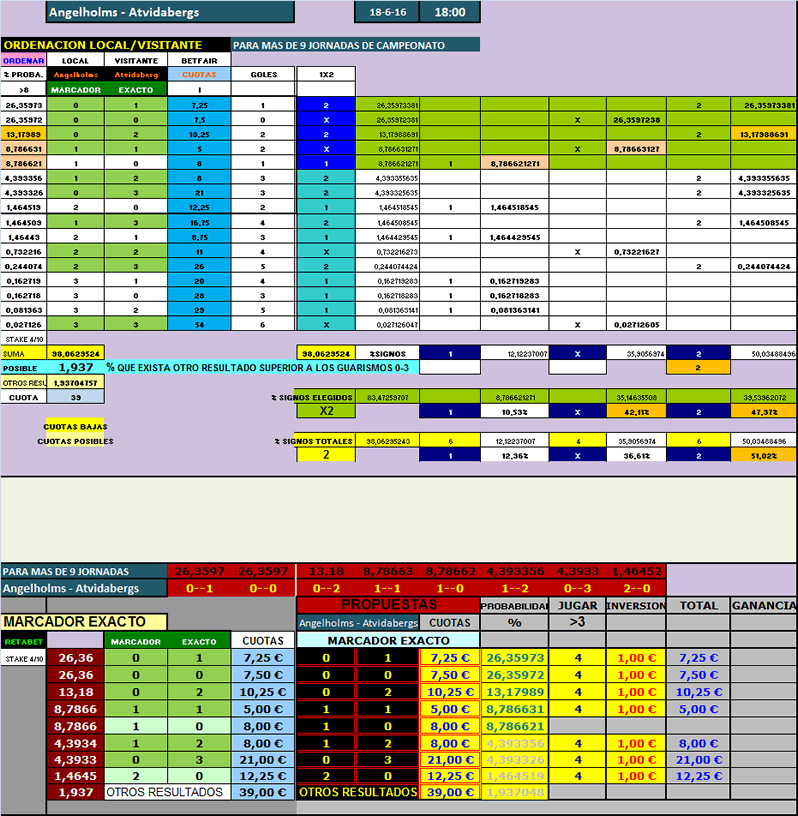Click the ORDENACION LOCAL/VISITANTE header
The image size is (798, 816).
(116, 45)
